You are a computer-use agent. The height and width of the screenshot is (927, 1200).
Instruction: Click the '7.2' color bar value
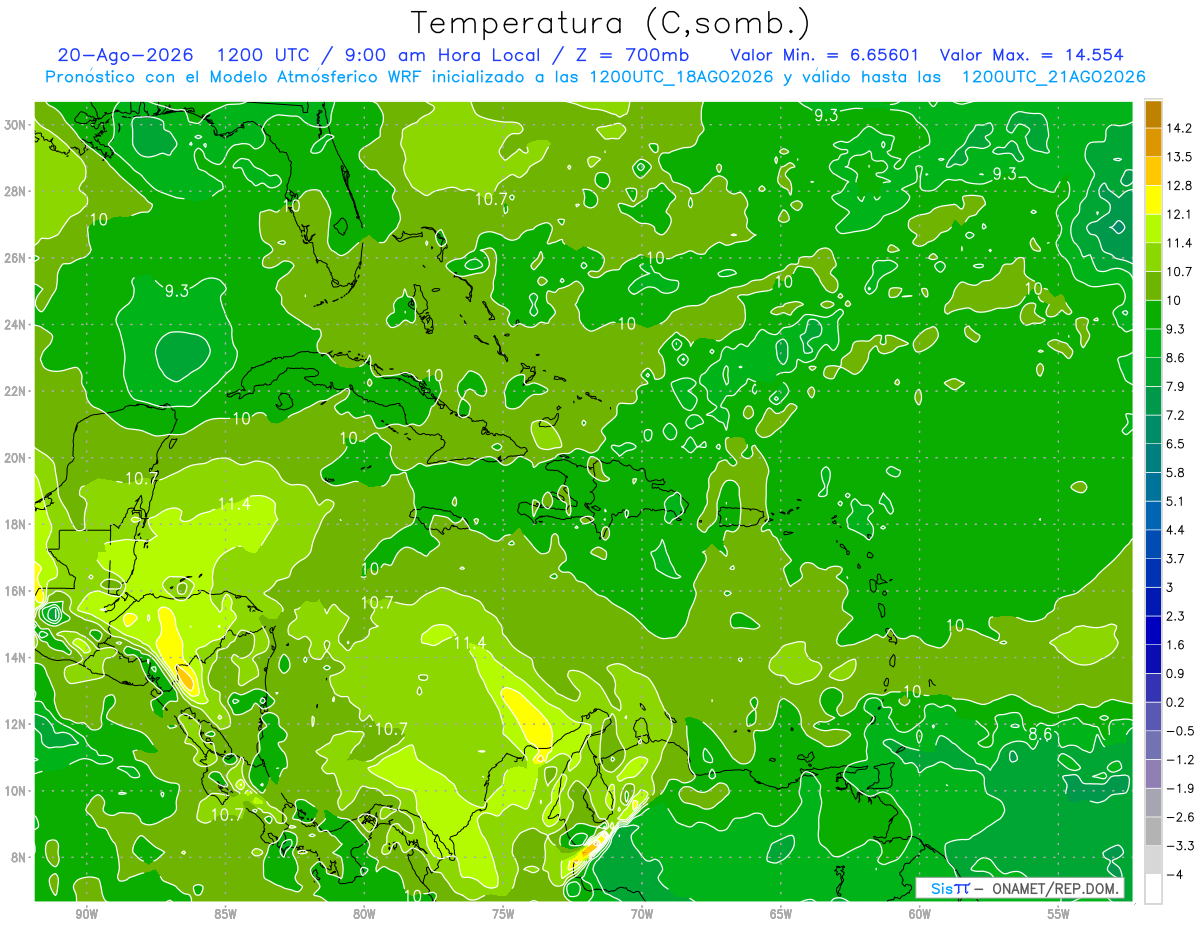tap(1175, 415)
